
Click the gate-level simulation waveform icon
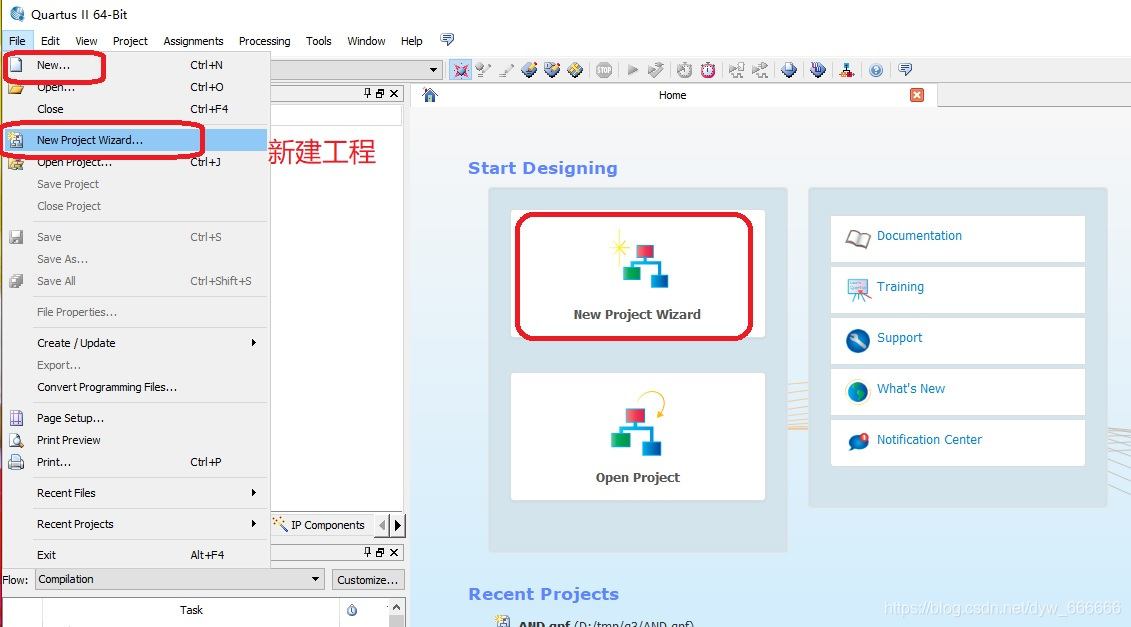760,70
